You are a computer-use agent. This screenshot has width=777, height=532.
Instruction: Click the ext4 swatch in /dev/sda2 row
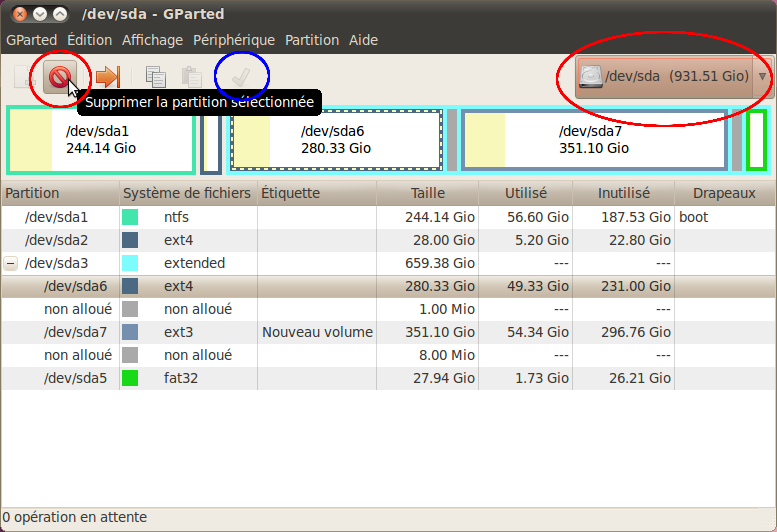(x=130, y=240)
